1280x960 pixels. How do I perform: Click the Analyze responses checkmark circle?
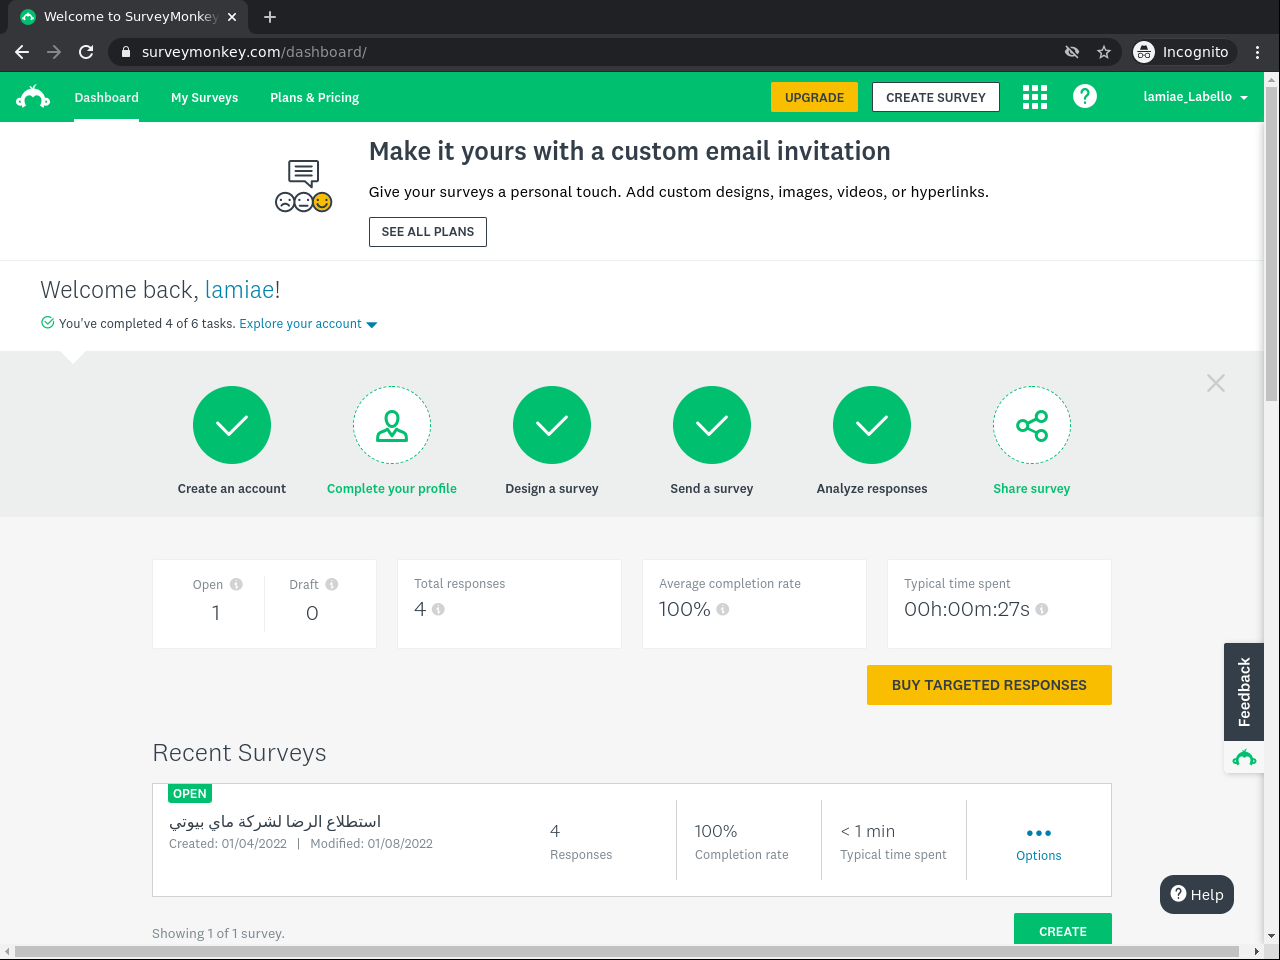click(x=872, y=425)
